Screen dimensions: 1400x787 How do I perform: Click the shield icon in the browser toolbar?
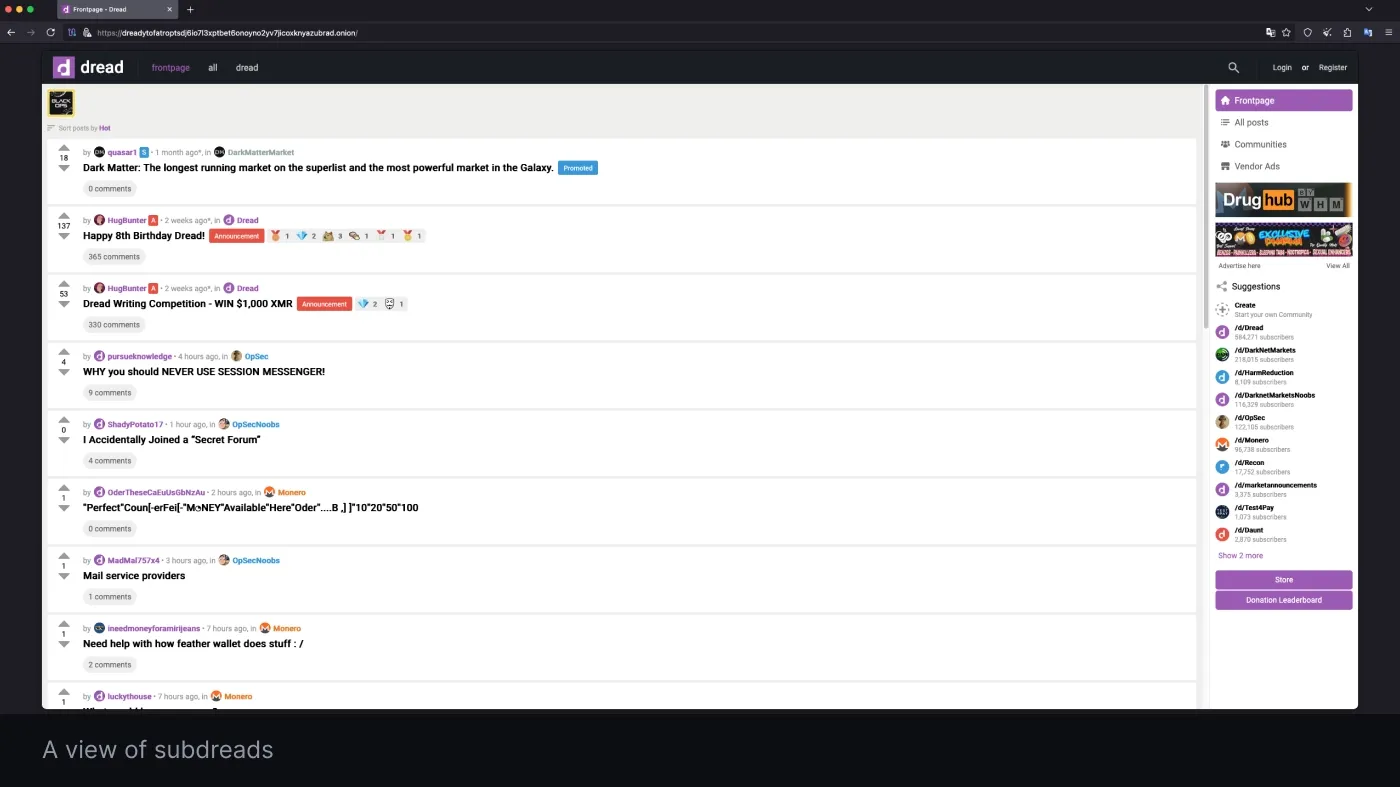coord(1307,32)
